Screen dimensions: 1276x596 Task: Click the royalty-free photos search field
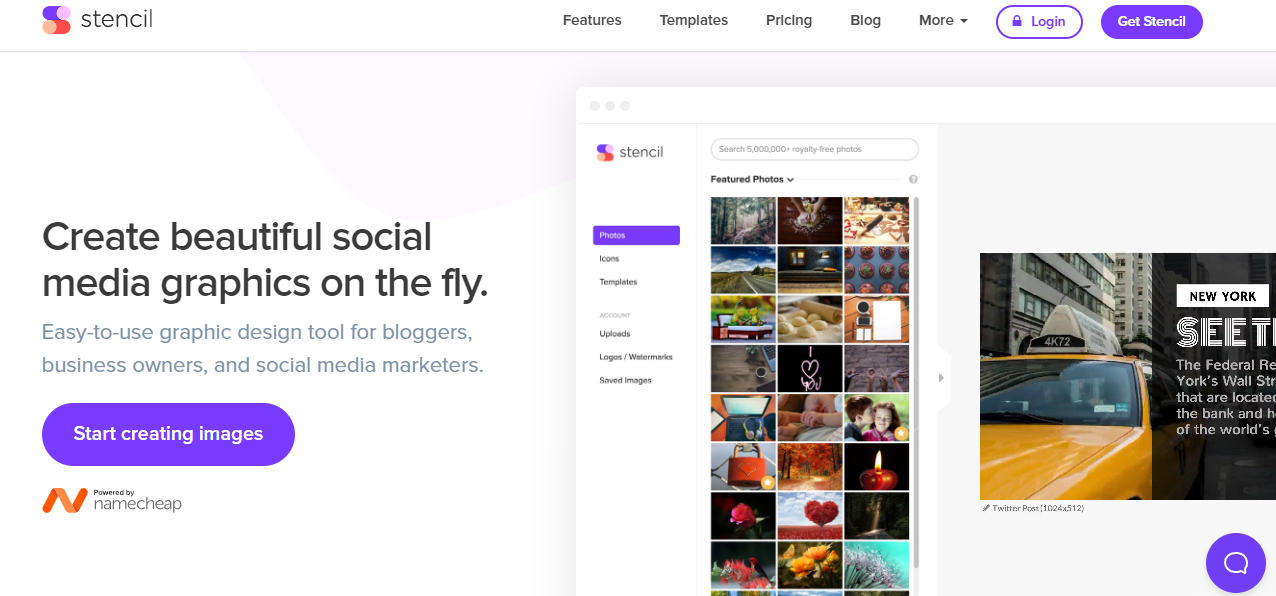(x=814, y=149)
